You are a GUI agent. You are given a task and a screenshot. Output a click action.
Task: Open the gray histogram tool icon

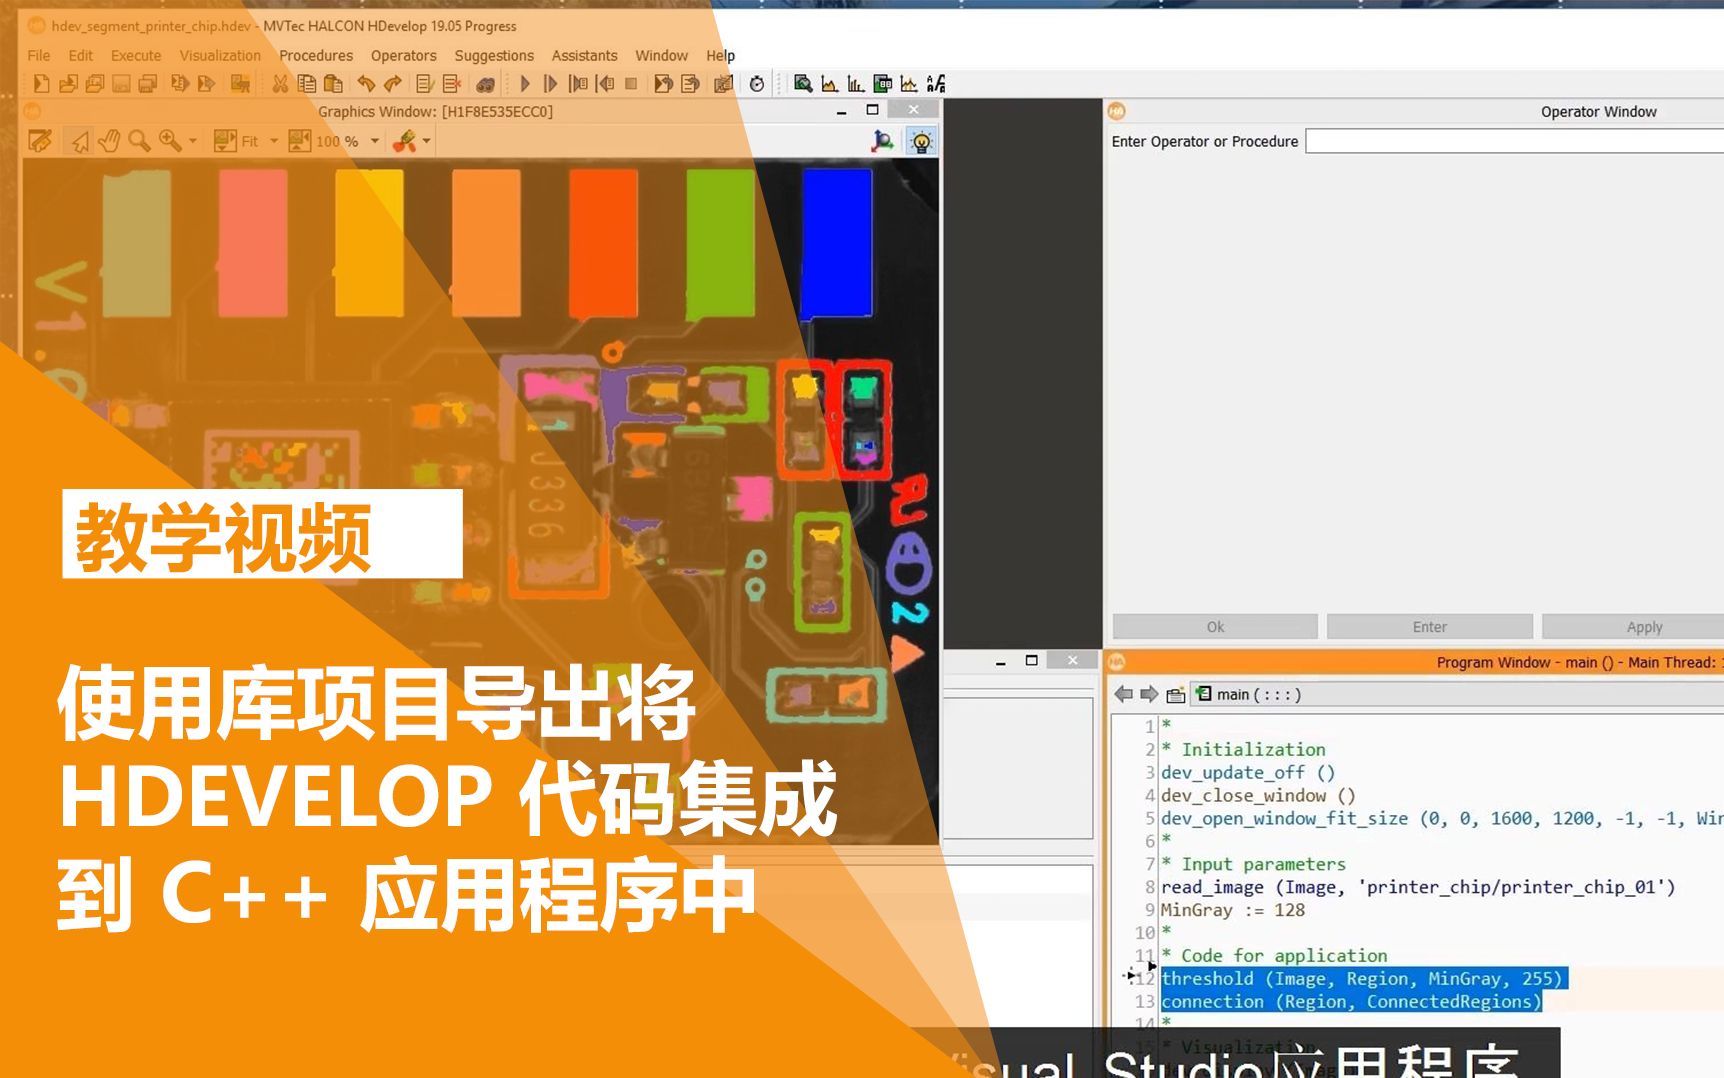point(828,83)
